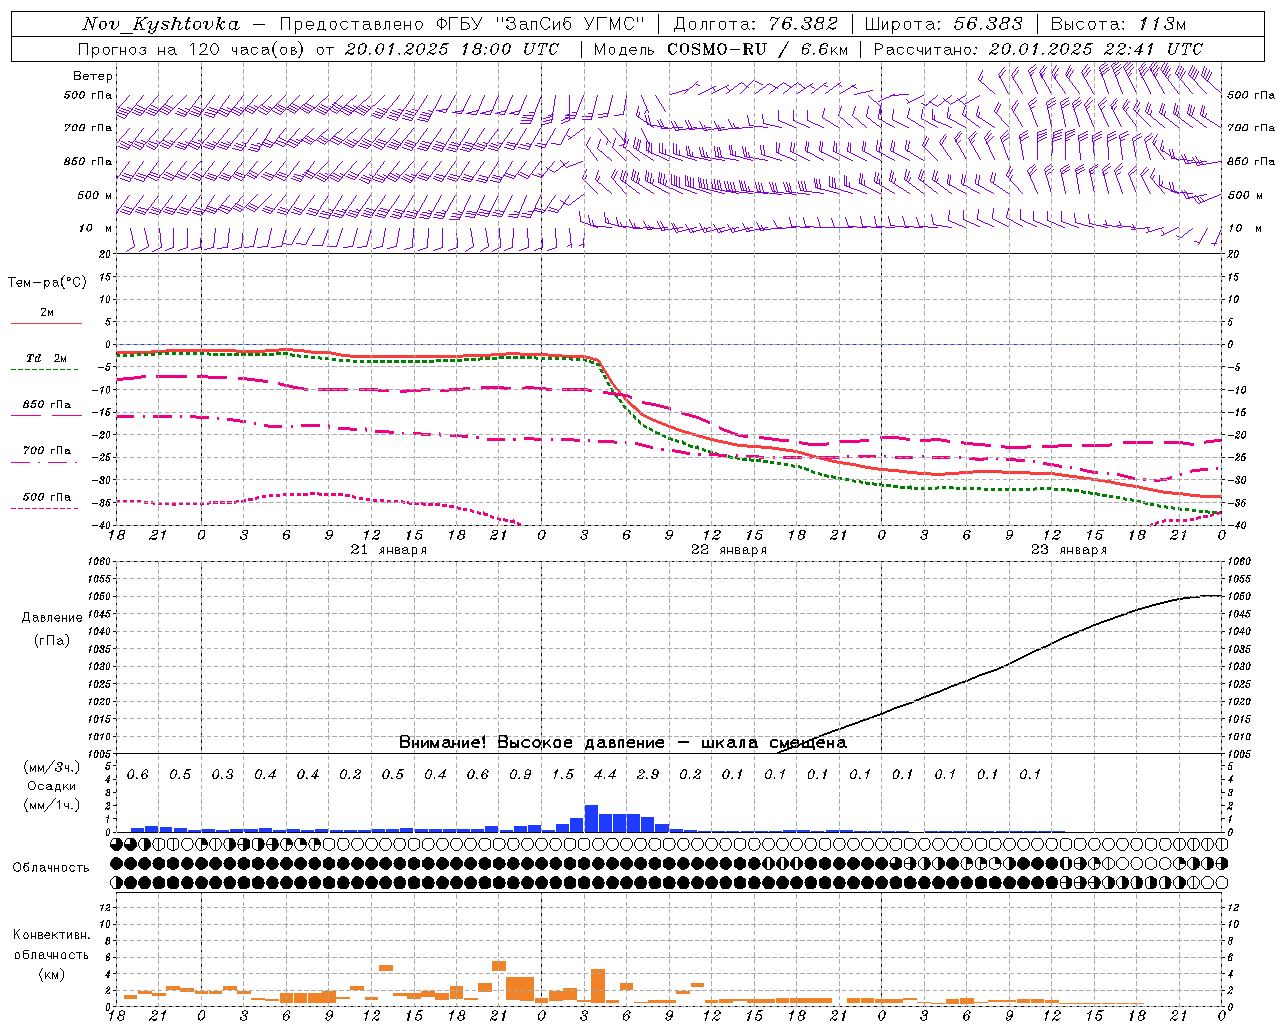Click the 'Широта: 56.383' field
The image size is (1280, 1024).
[943, 24]
